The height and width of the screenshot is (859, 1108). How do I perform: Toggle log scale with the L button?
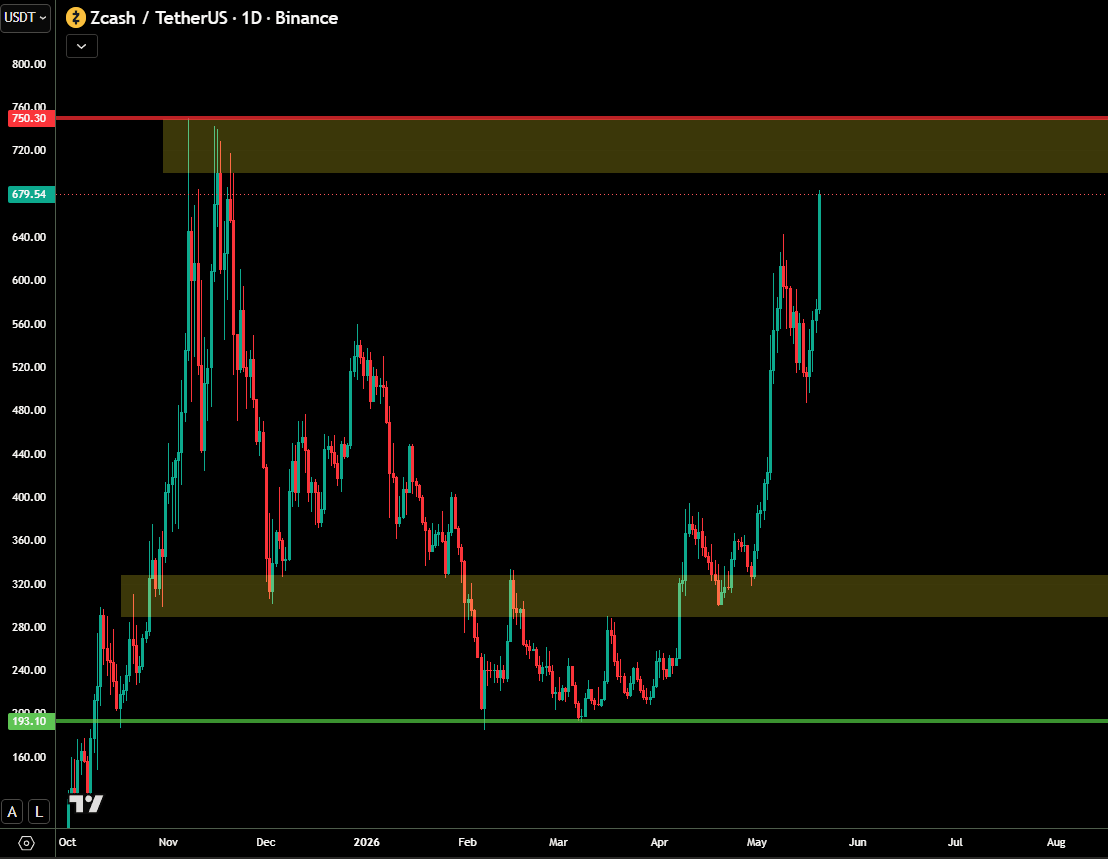[39, 812]
